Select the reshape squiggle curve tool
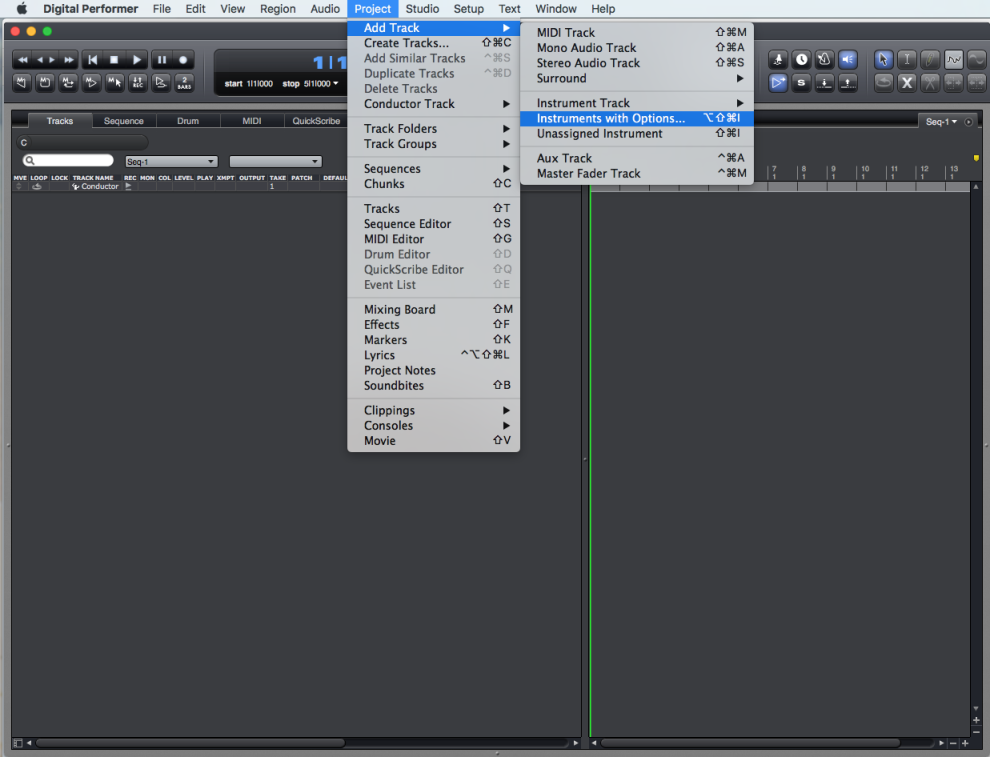 coord(953,60)
